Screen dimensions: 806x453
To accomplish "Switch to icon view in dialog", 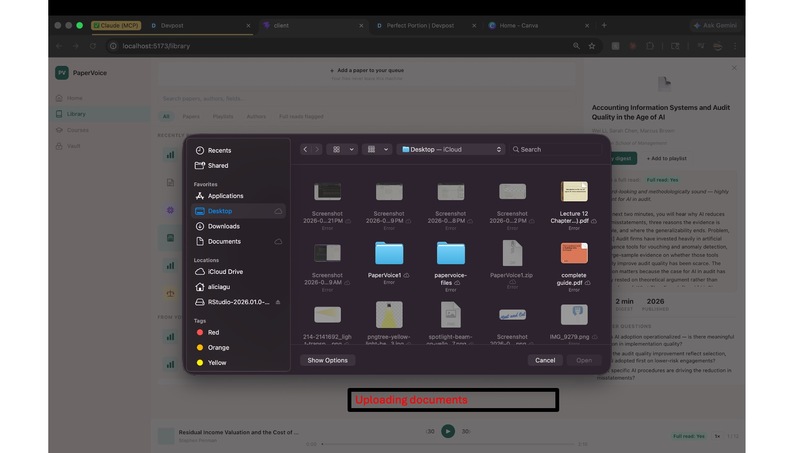I will [x=336, y=149].
